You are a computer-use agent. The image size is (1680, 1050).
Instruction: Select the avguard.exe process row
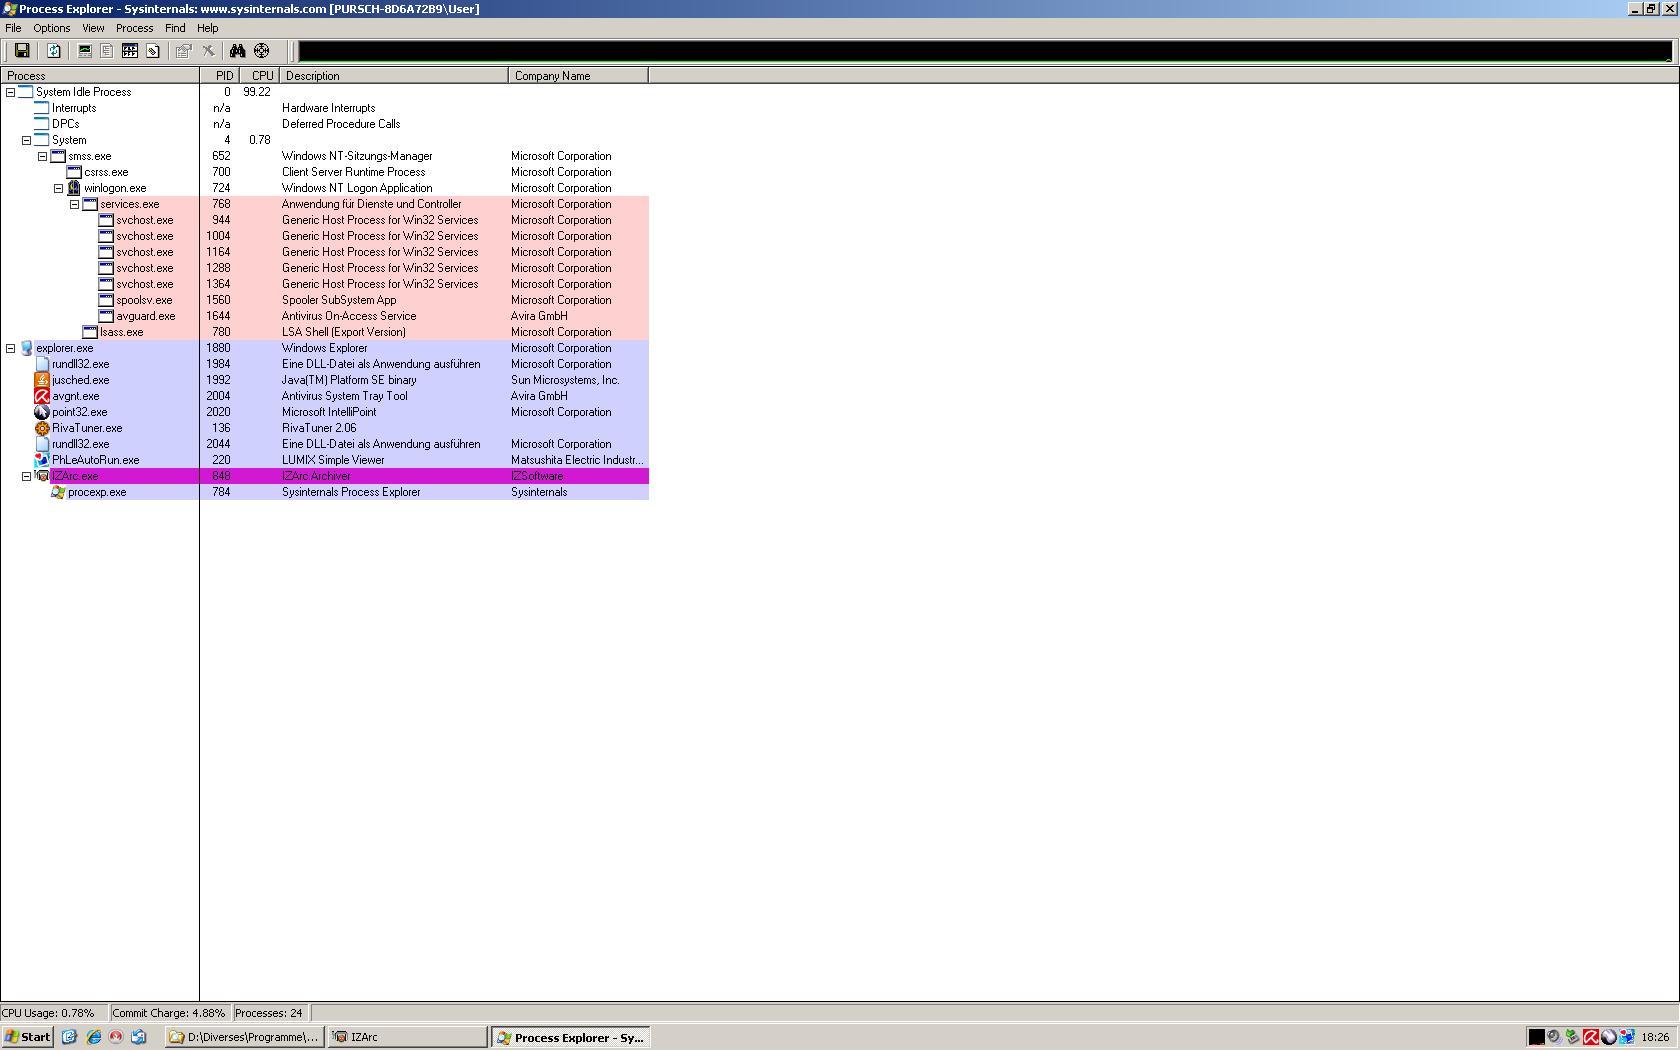tap(324, 316)
